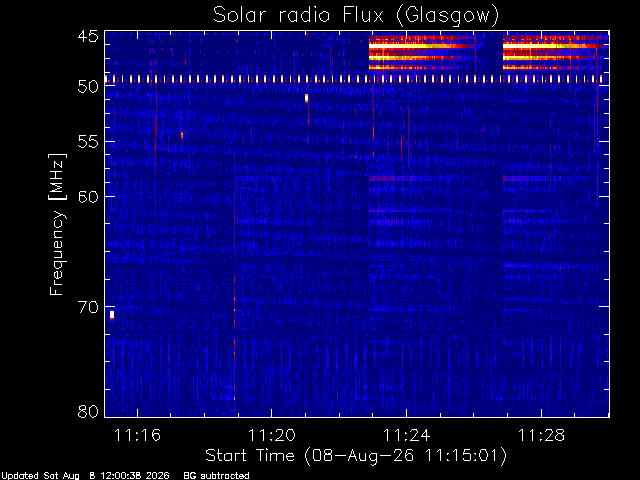Click the 45 MHz frequency label

tap(88, 36)
